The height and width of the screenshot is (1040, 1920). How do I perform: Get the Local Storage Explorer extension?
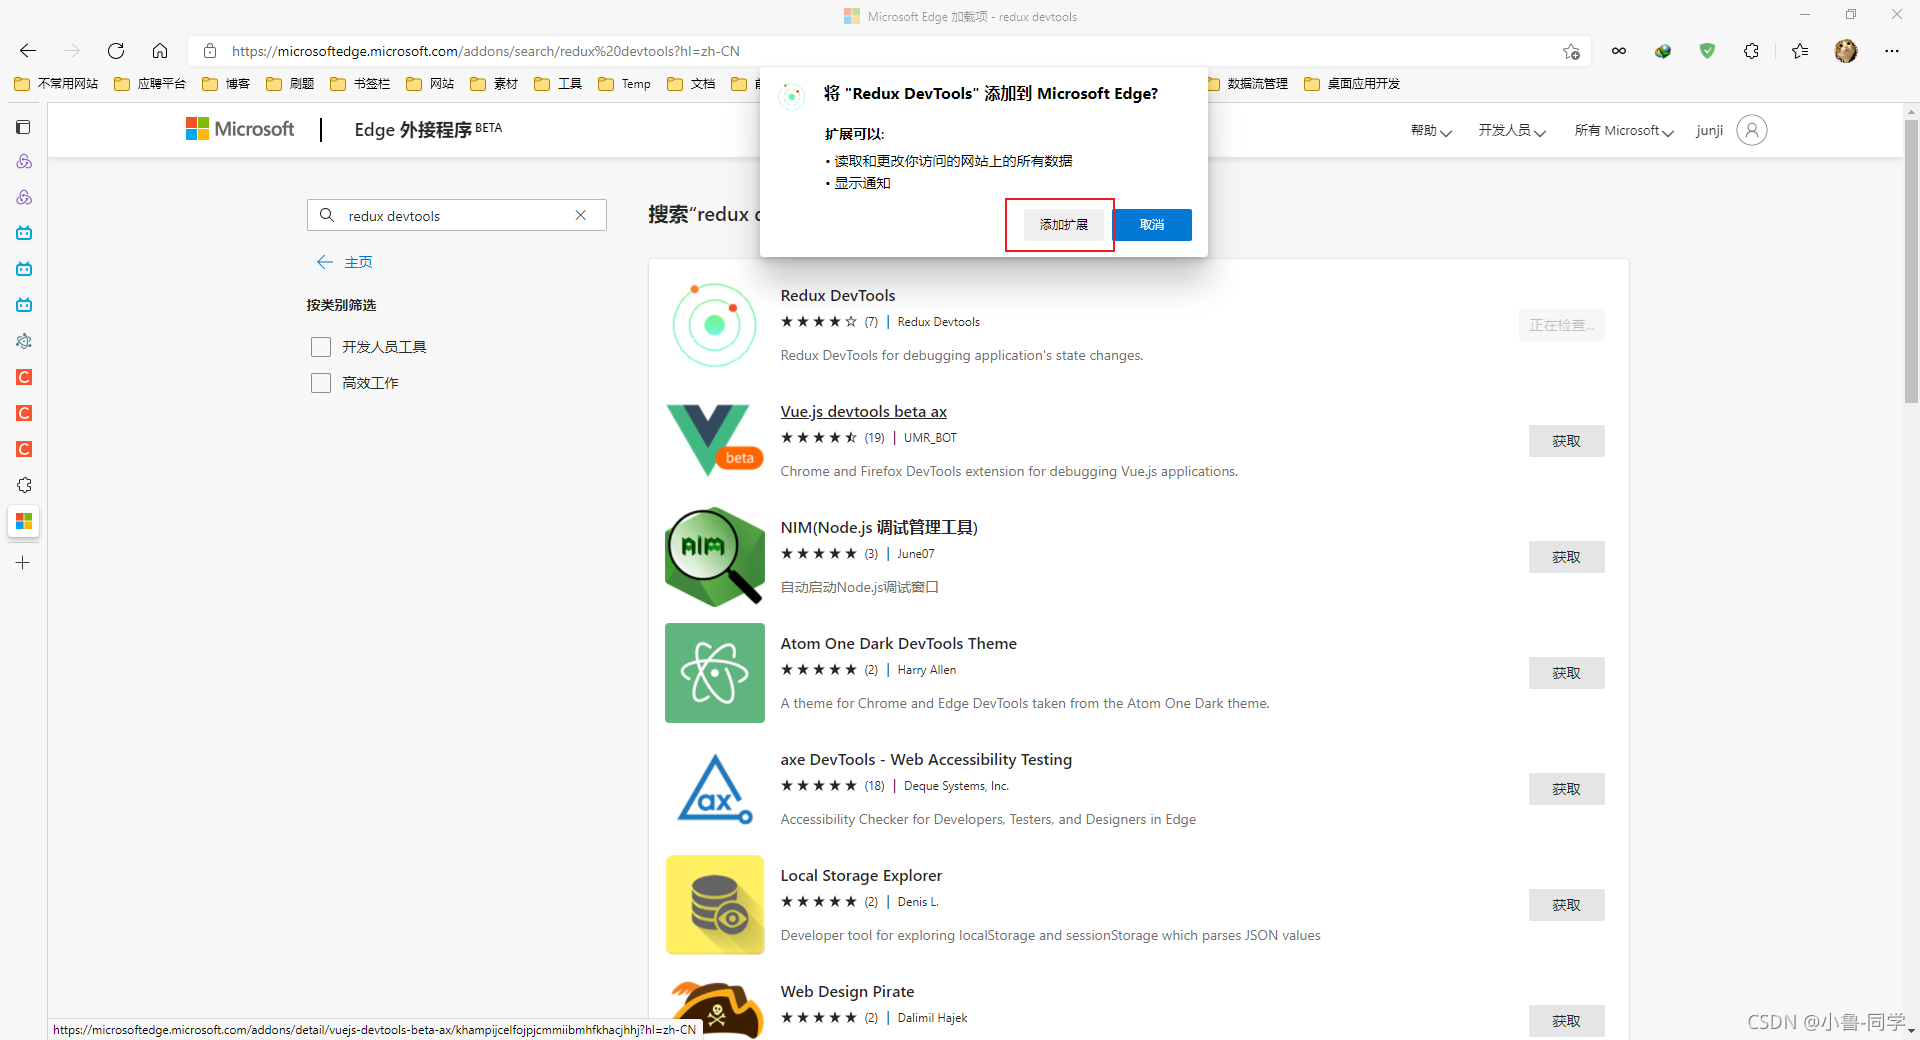1566,905
